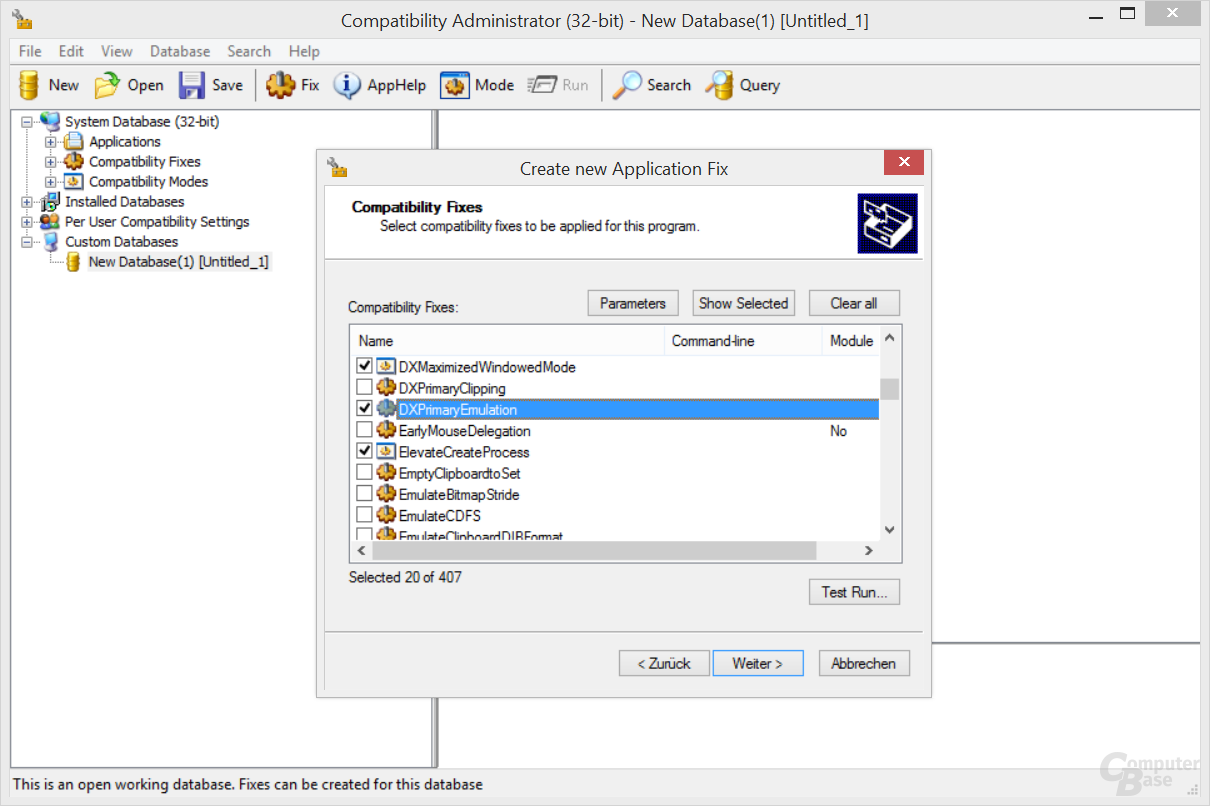This screenshot has height=806, width=1210.
Task: Uncheck the ElevateCreateProcess checkbox
Action: coord(365,451)
